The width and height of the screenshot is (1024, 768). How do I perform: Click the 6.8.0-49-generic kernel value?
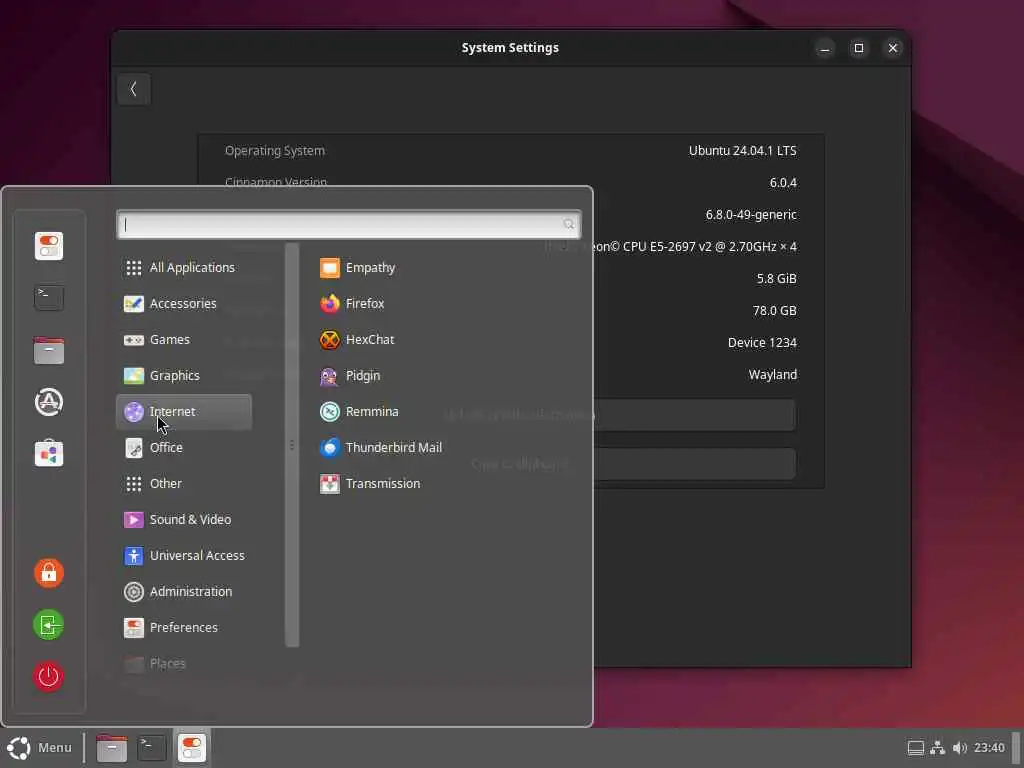pyautogui.click(x=751, y=215)
